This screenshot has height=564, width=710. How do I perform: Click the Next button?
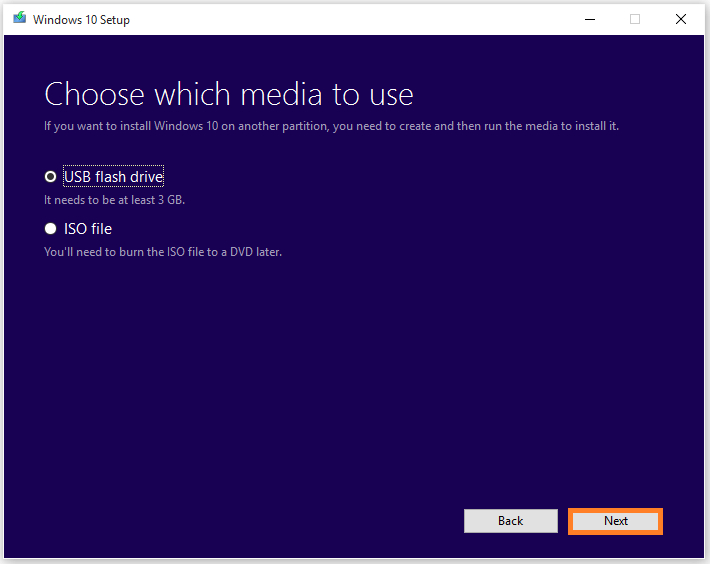coord(615,521)
